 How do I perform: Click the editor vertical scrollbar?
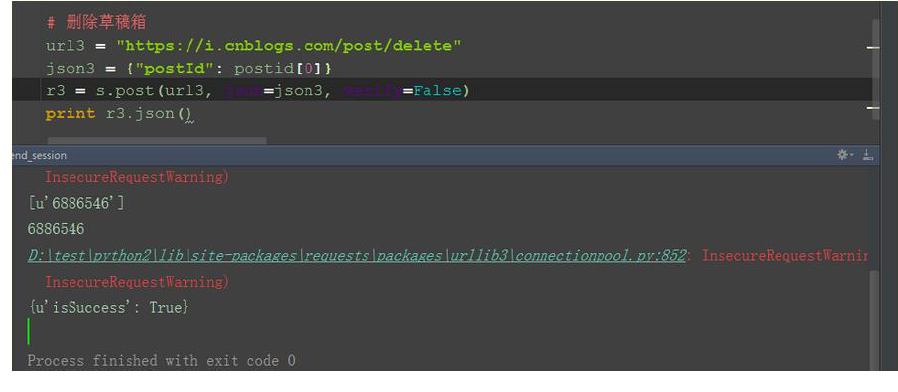pyautogui.click(x=876, y=69)
